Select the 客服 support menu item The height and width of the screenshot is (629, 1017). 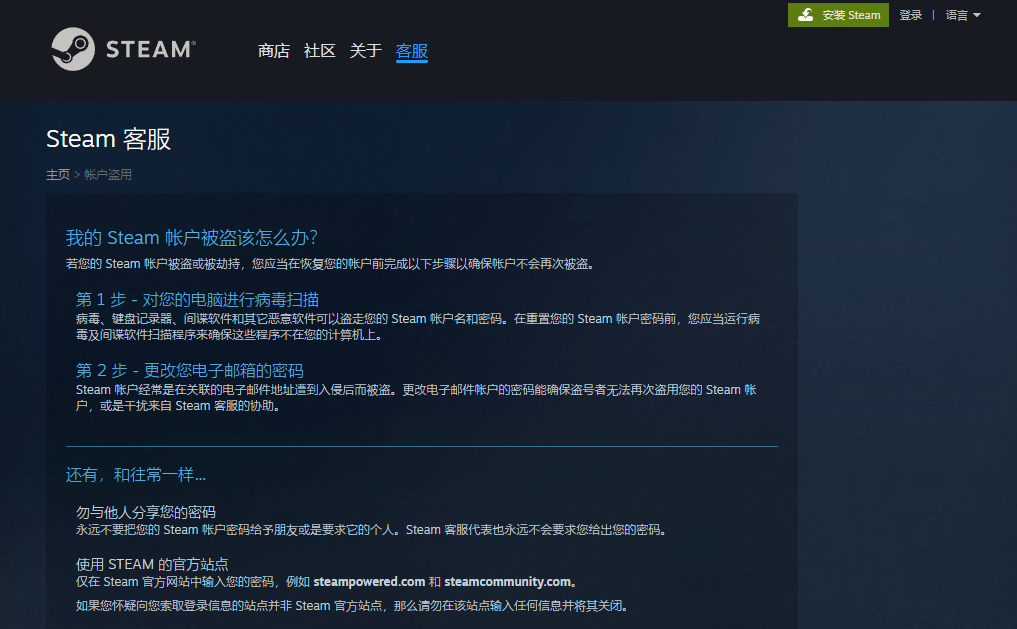[x=412, y=51]
